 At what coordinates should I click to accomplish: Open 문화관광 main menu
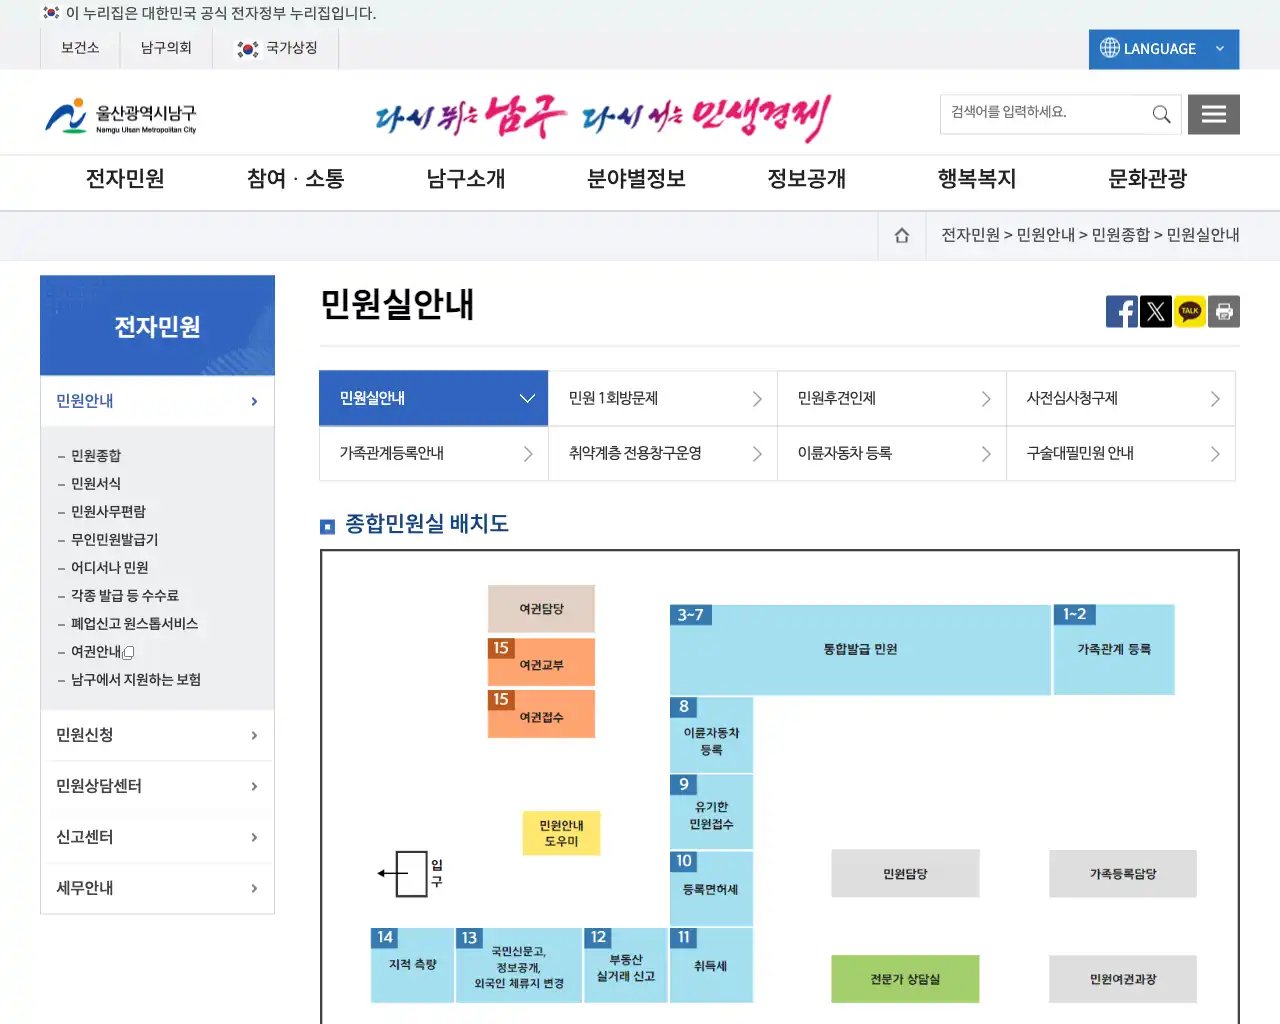[x=1147, y=179]
